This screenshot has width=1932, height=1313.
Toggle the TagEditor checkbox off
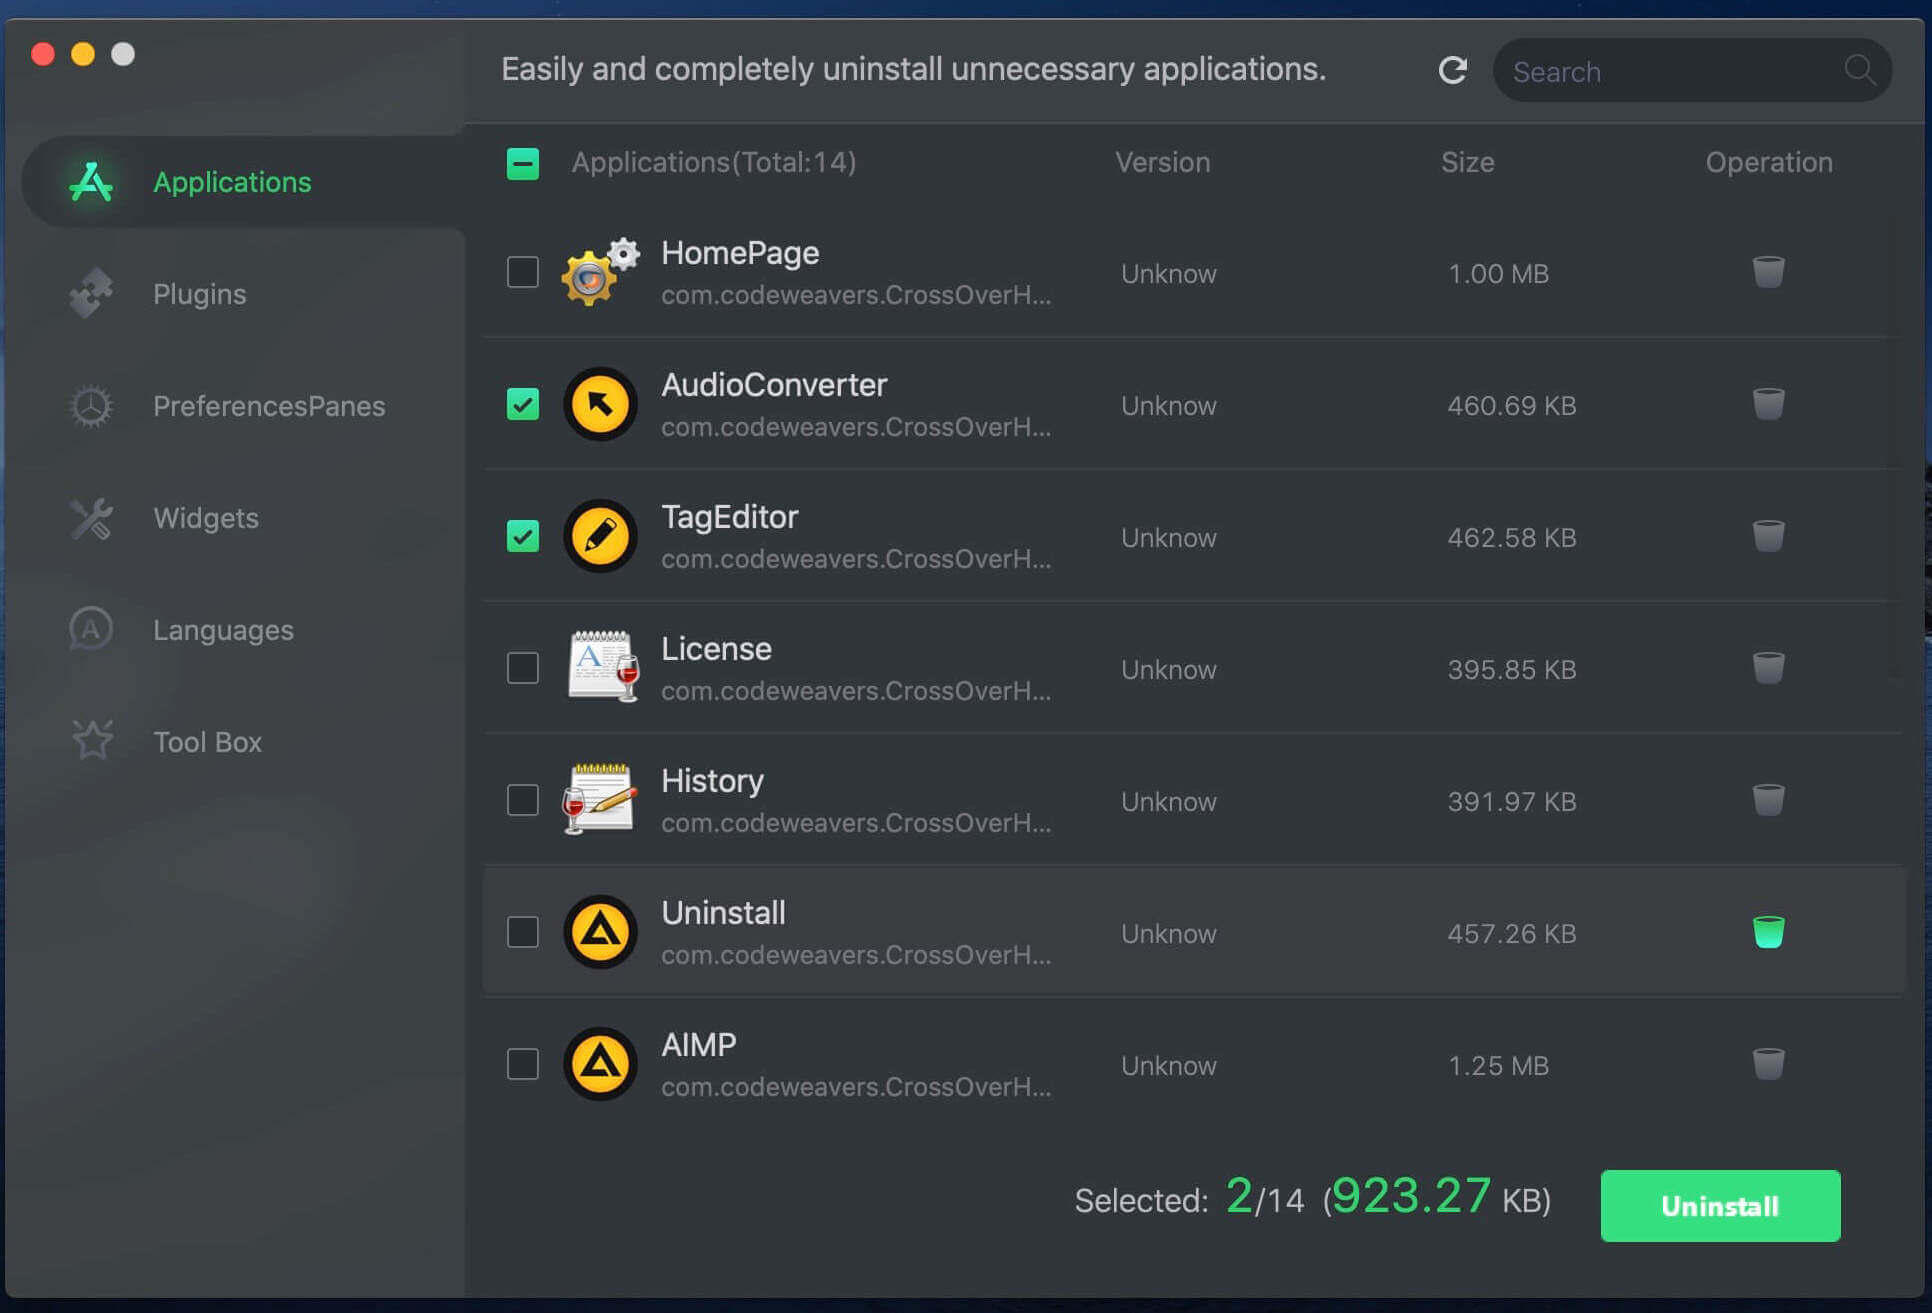click(521, 535)
